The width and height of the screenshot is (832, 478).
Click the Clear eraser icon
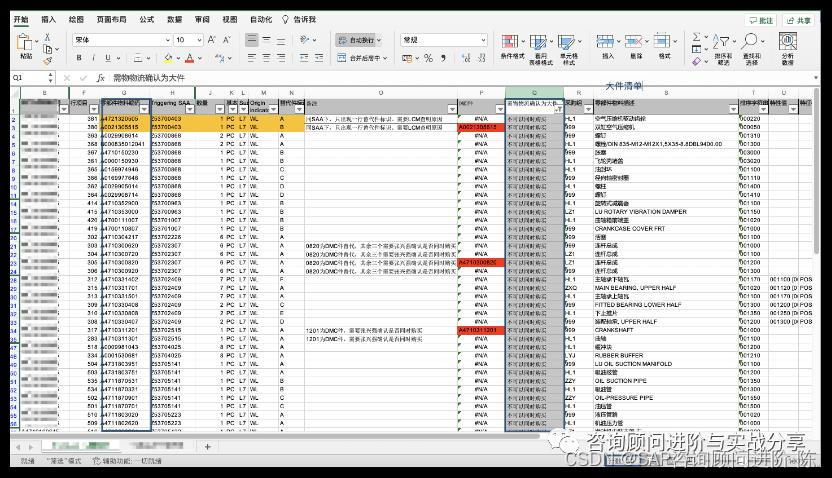pyautogui.click(x=697, y=62)
